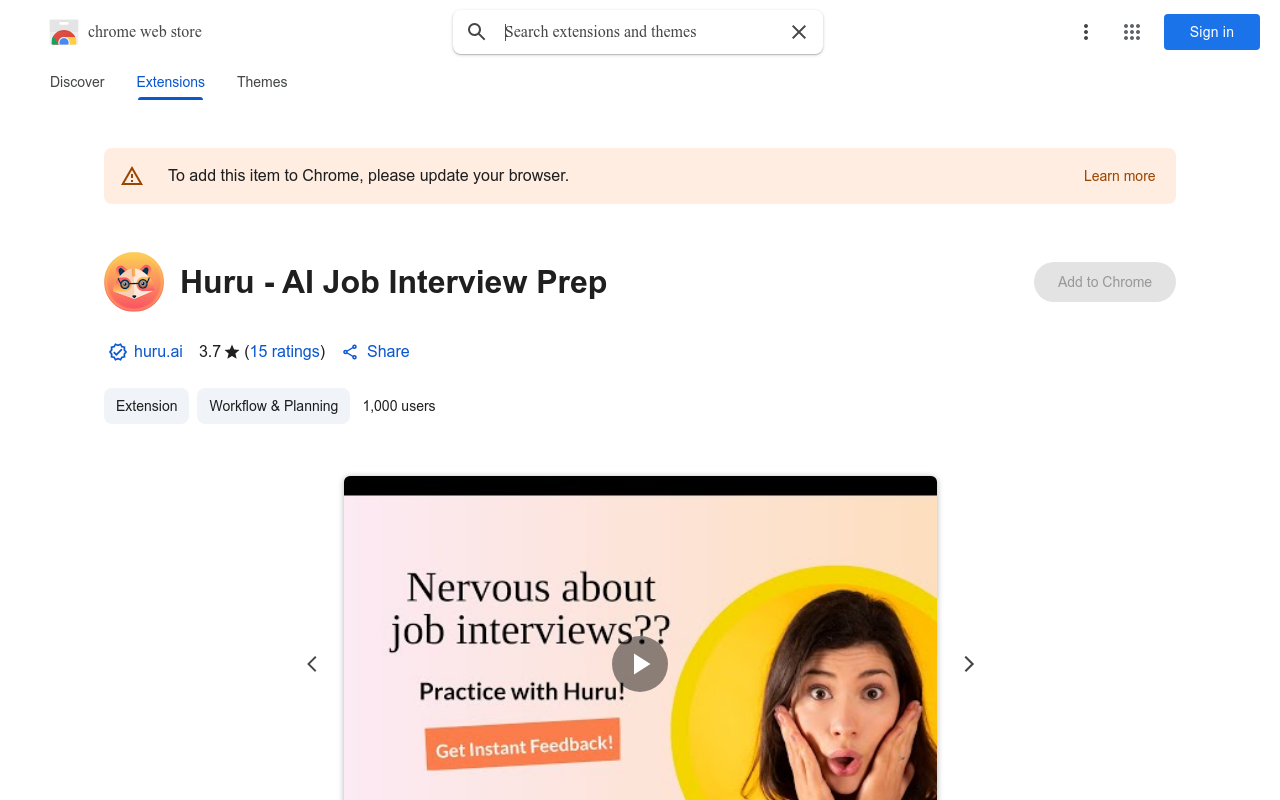Click the '1,000 users' text
The width and height of the screenshot is (1280, 800).
click(399, 406)
